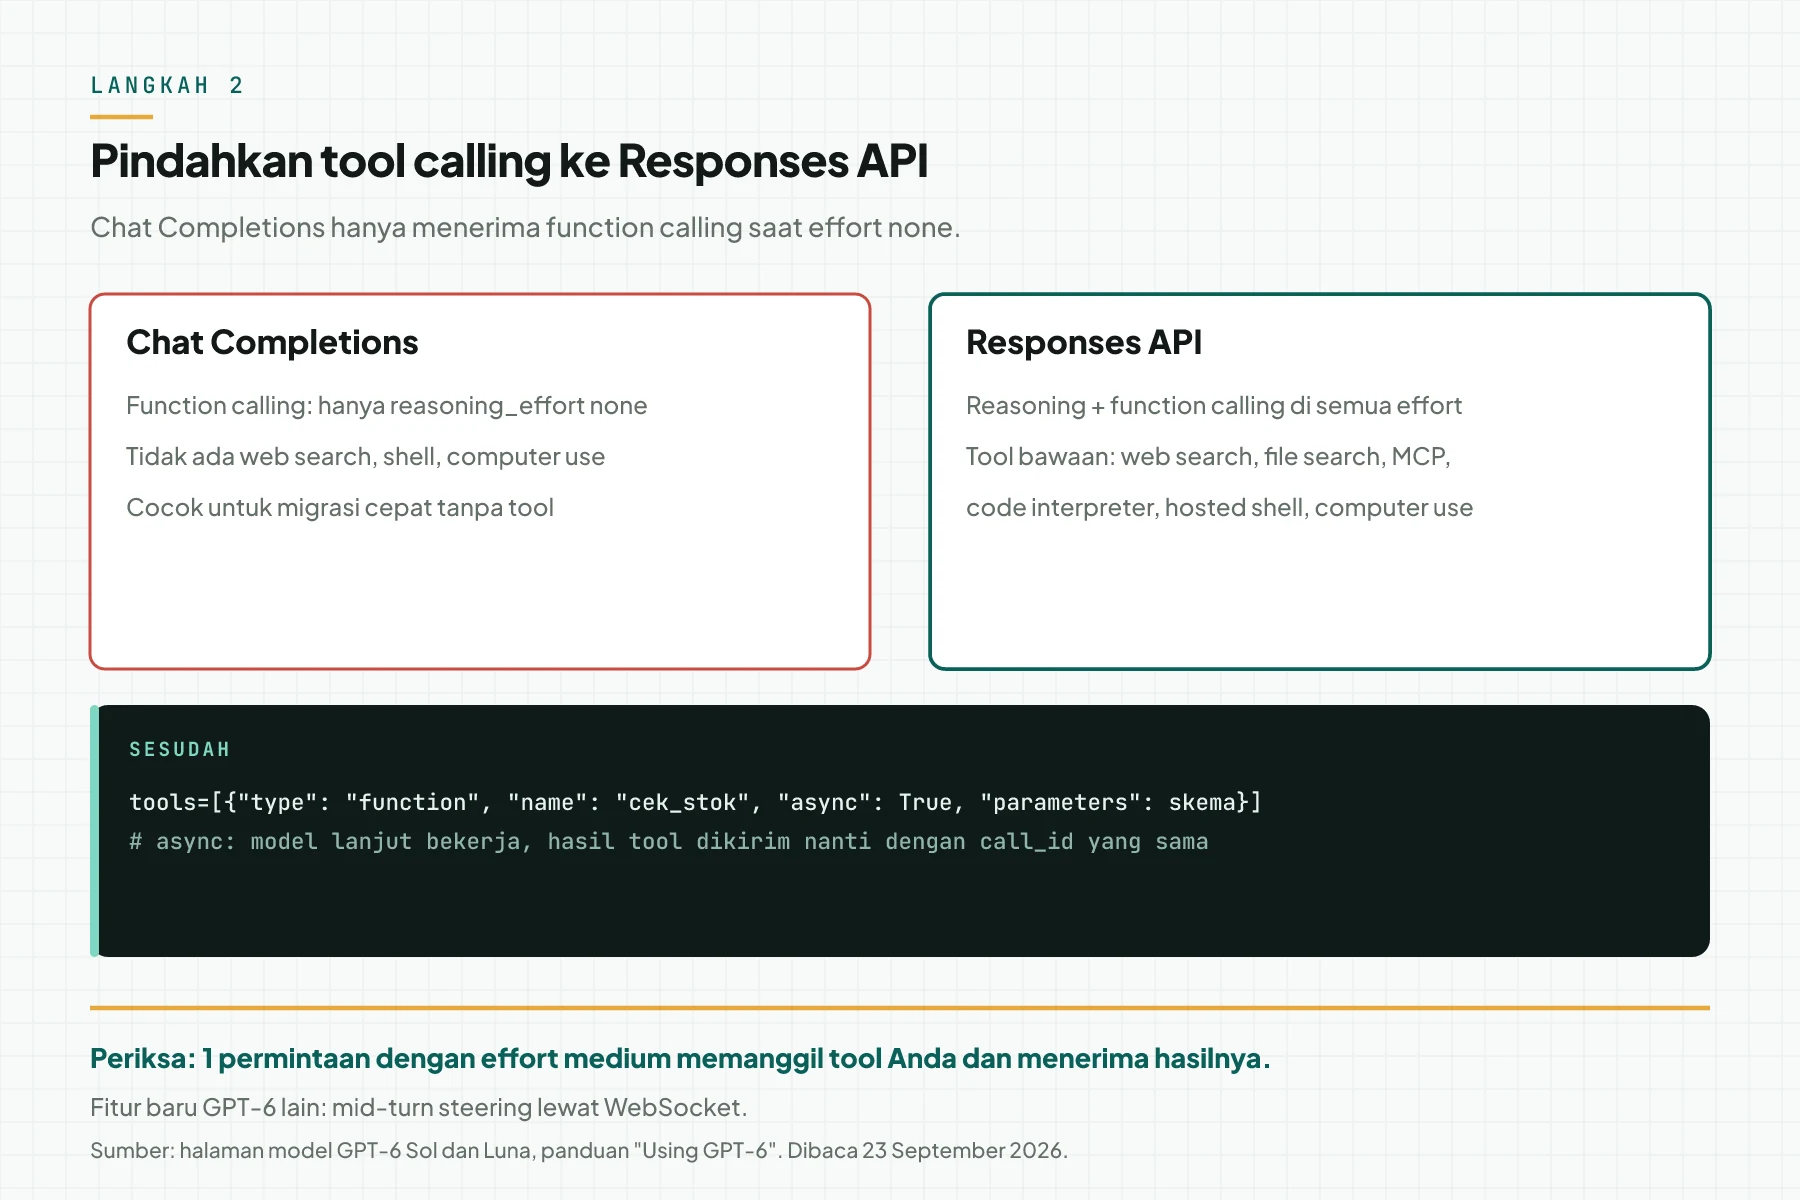Click 'Tidak ada web search, shell, computer use'
The height and width of the screenshot is (1200, 1800).
coord(365,456)
